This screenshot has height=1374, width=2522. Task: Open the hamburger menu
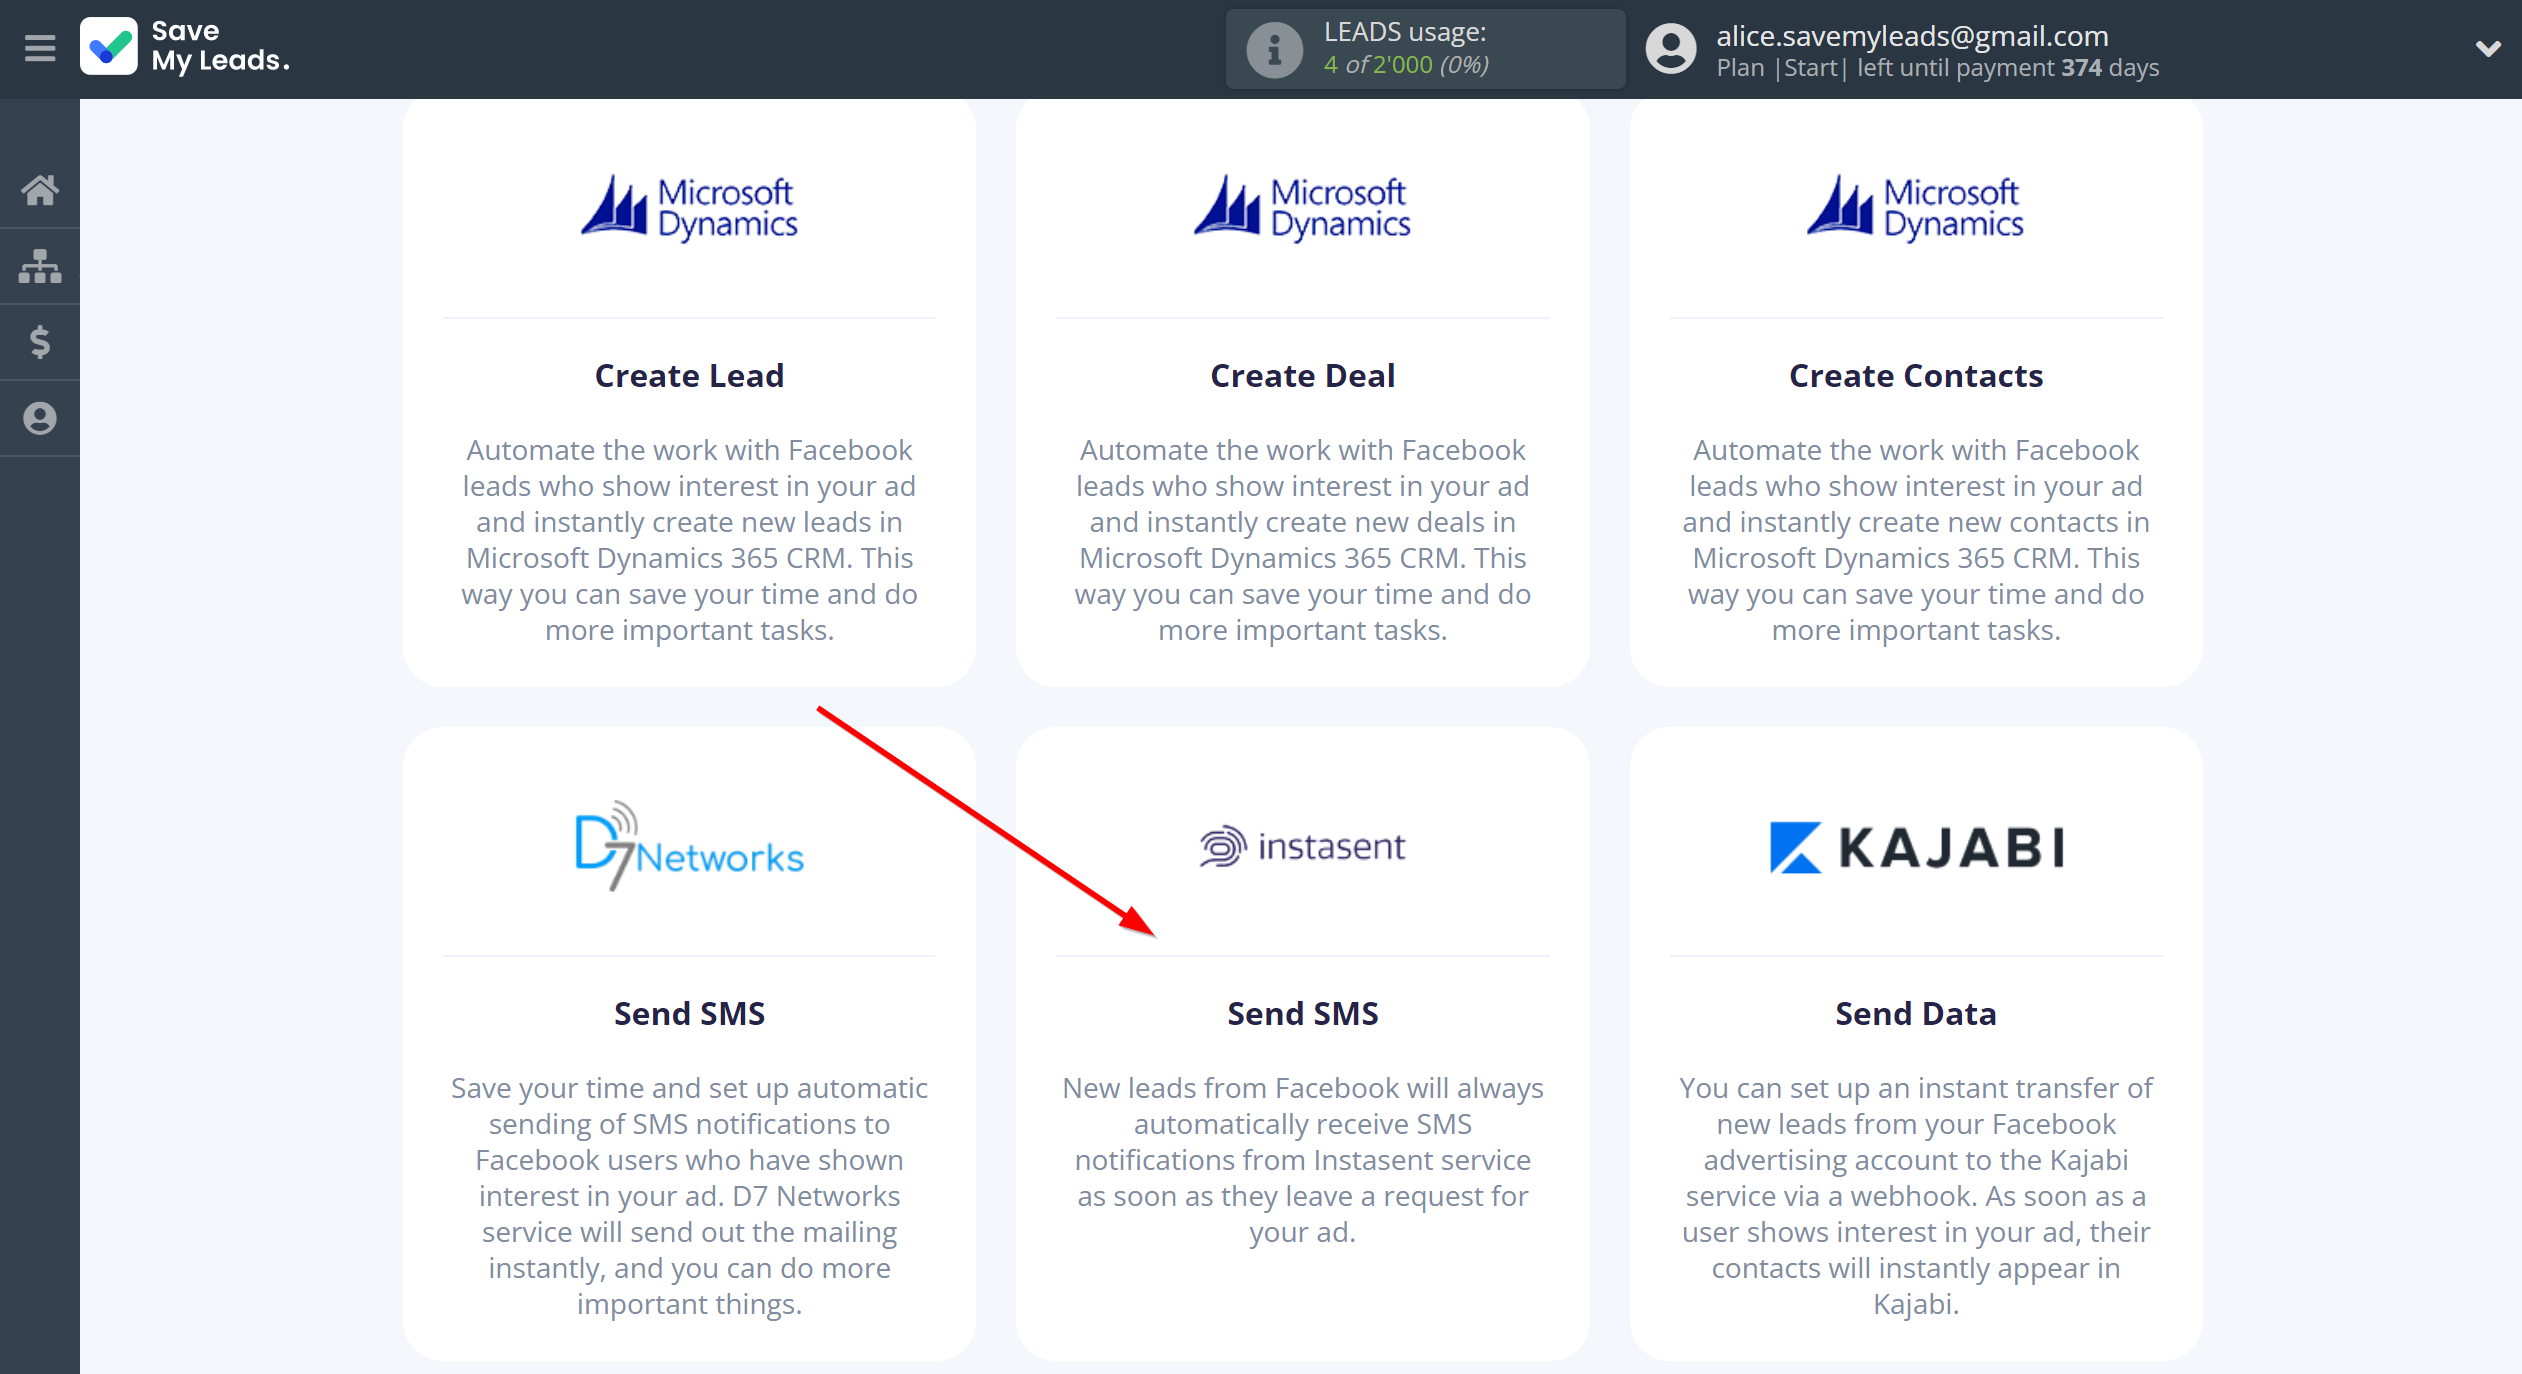(x=40, y=48)
